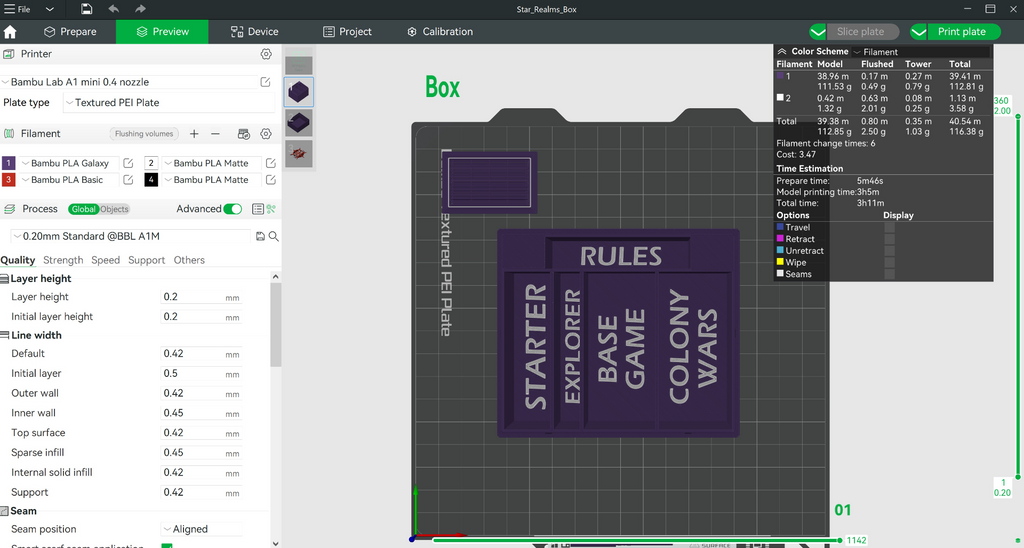Open the Support settings tab
Image resolution: width=1024 pixels, height=548 pixels.
click(146, 260)
